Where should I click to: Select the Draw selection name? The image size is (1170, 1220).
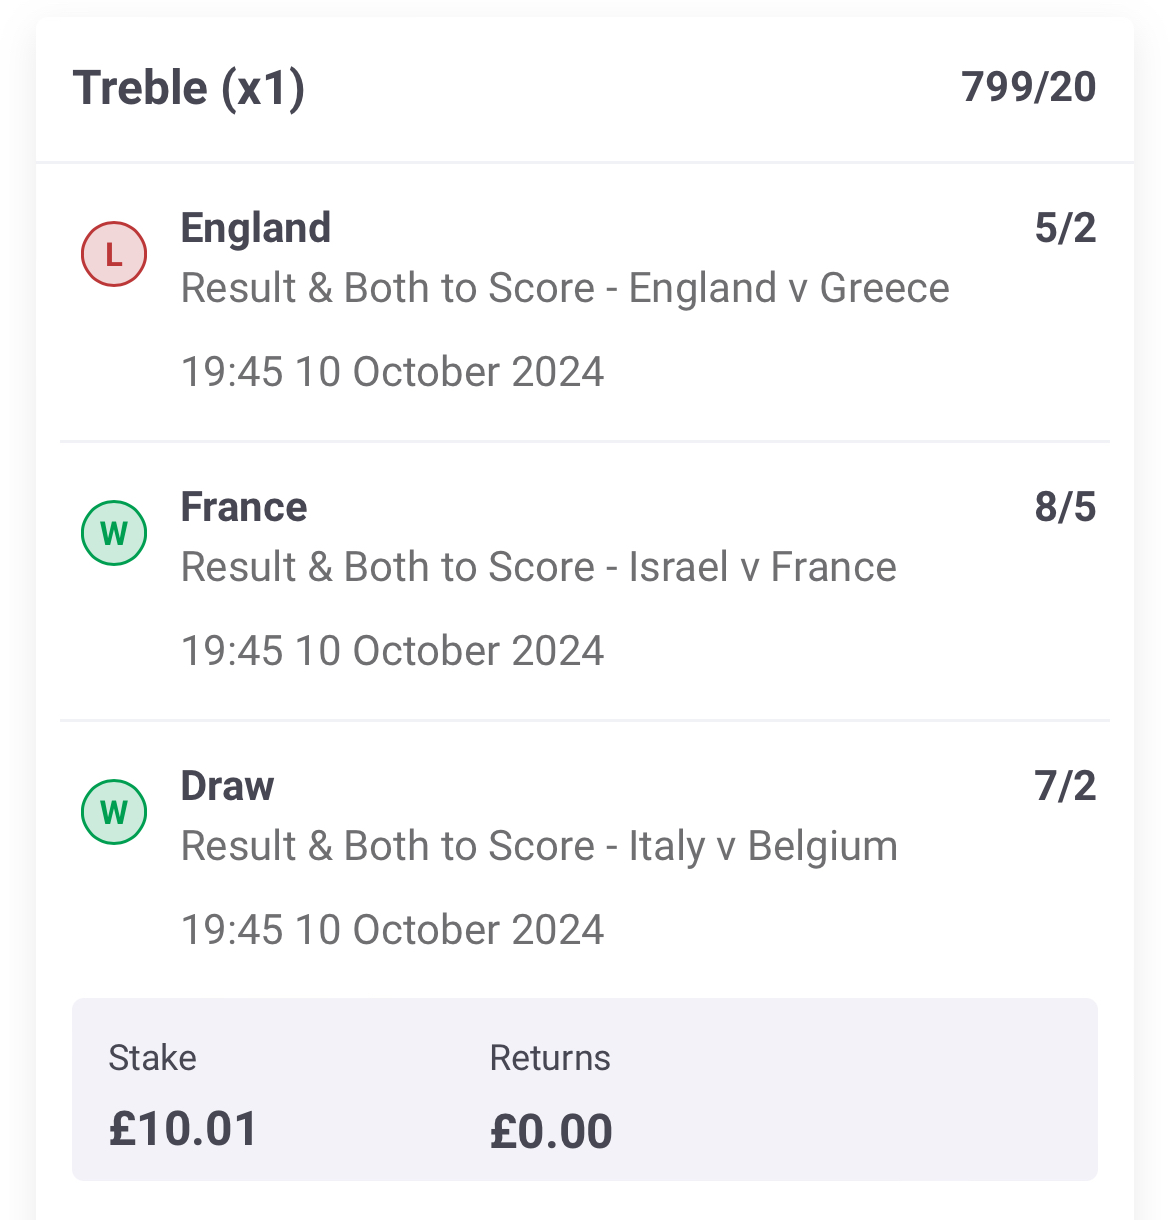coord(227,786)
